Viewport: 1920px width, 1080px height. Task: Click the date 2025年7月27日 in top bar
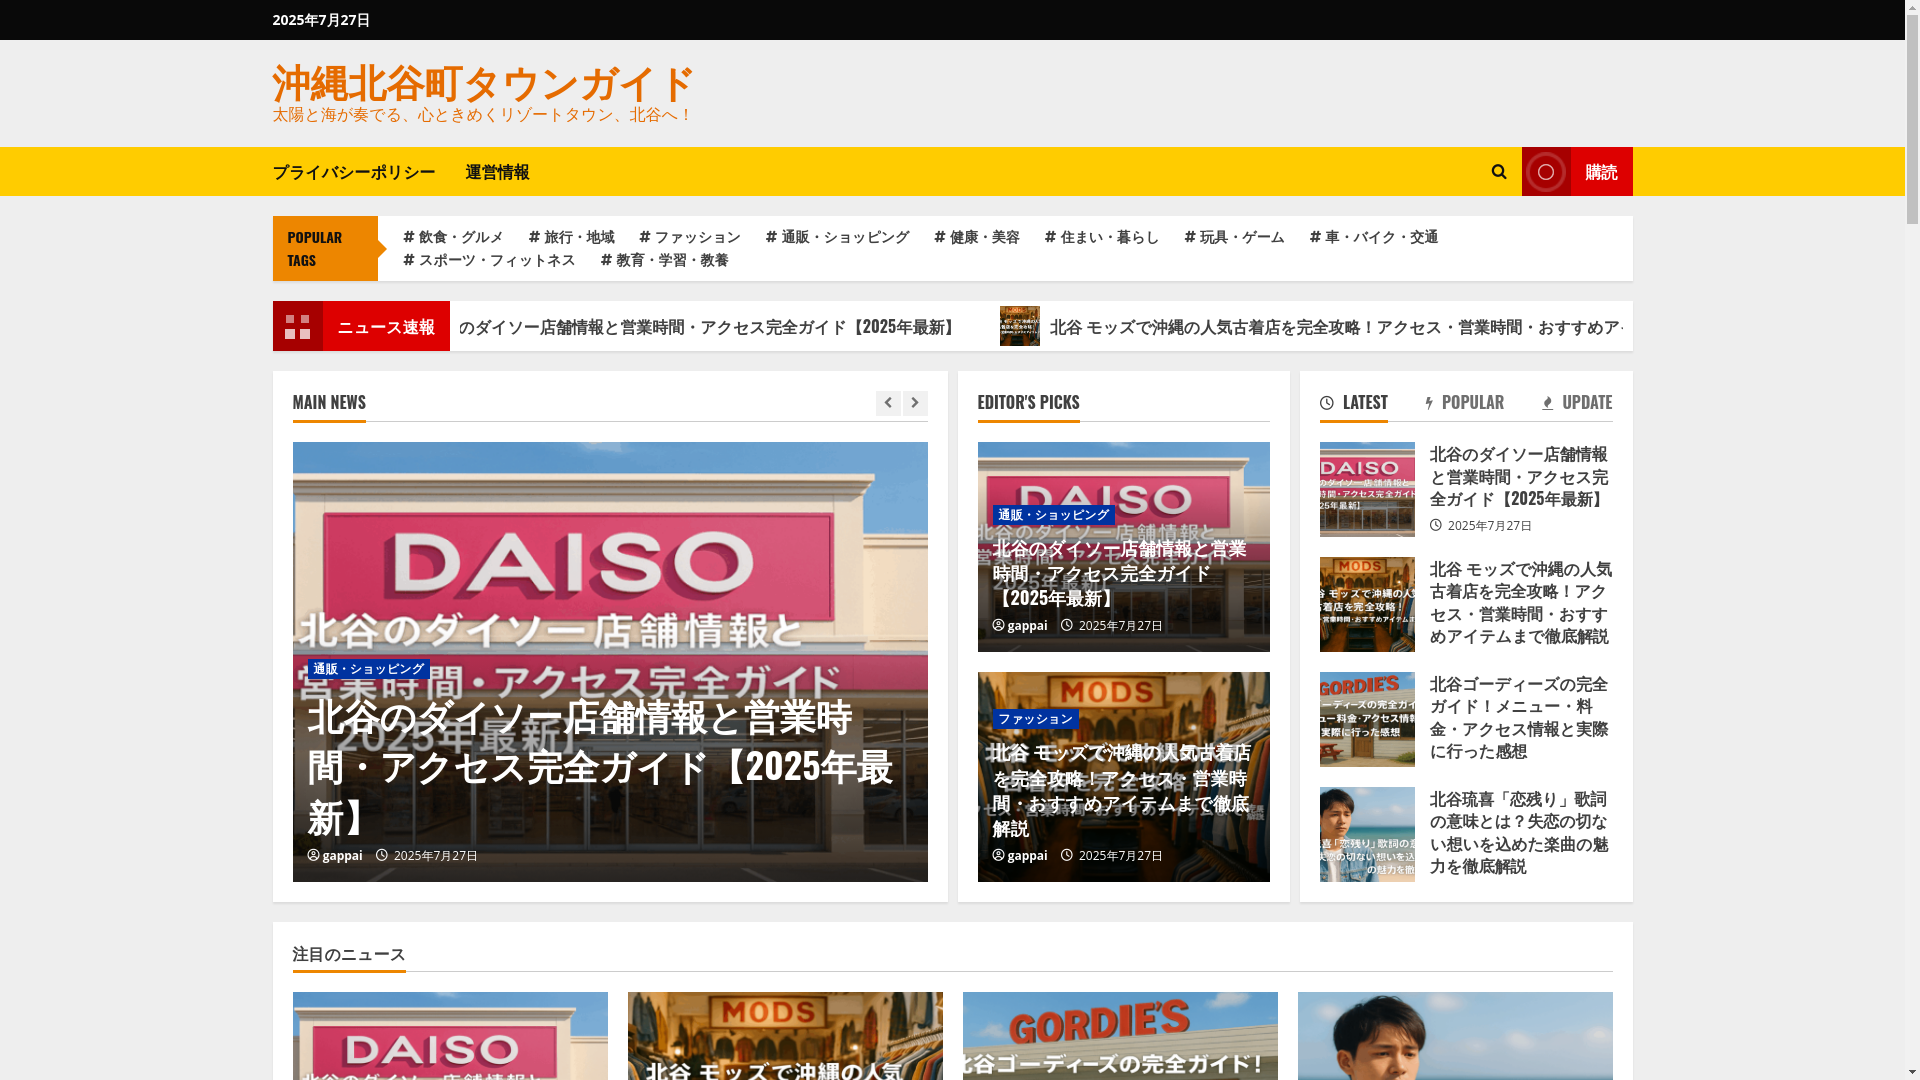pyautogui.click(x=321, y=20)
